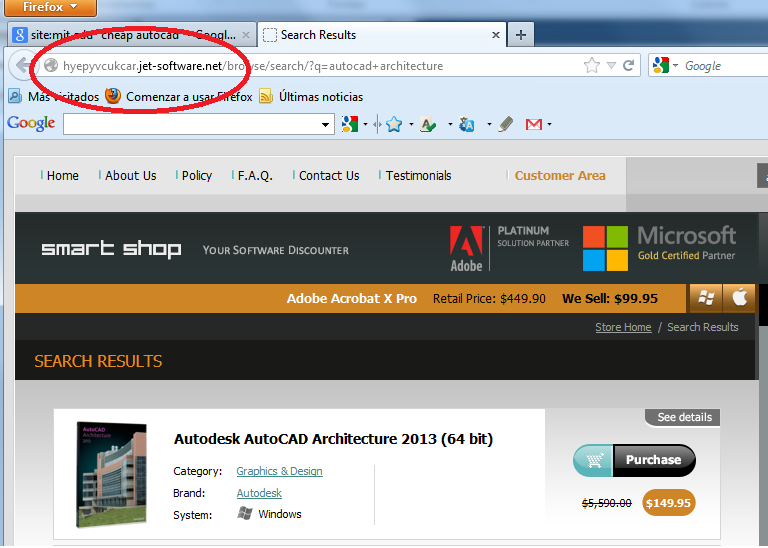Click the spell check icon in Google Toolbar
The height and width of the screenshot is (548, 768).
428,124
